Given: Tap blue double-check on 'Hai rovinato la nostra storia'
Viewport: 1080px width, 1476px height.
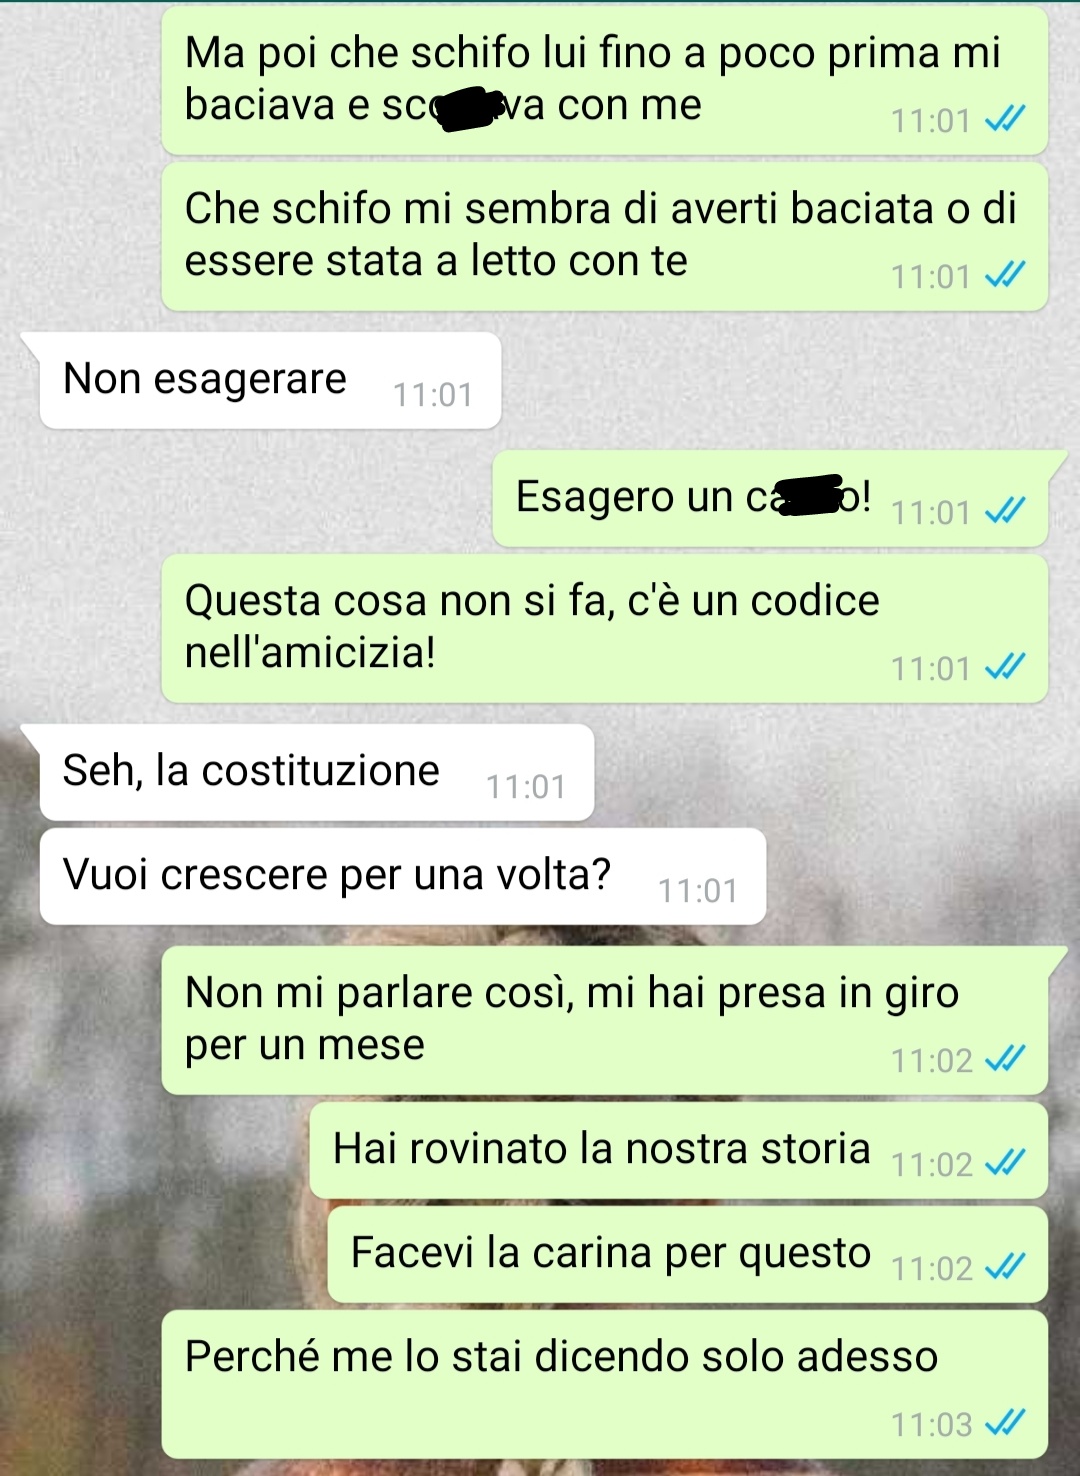Looking at the screenshot, I should (x=1004, y=1163).
